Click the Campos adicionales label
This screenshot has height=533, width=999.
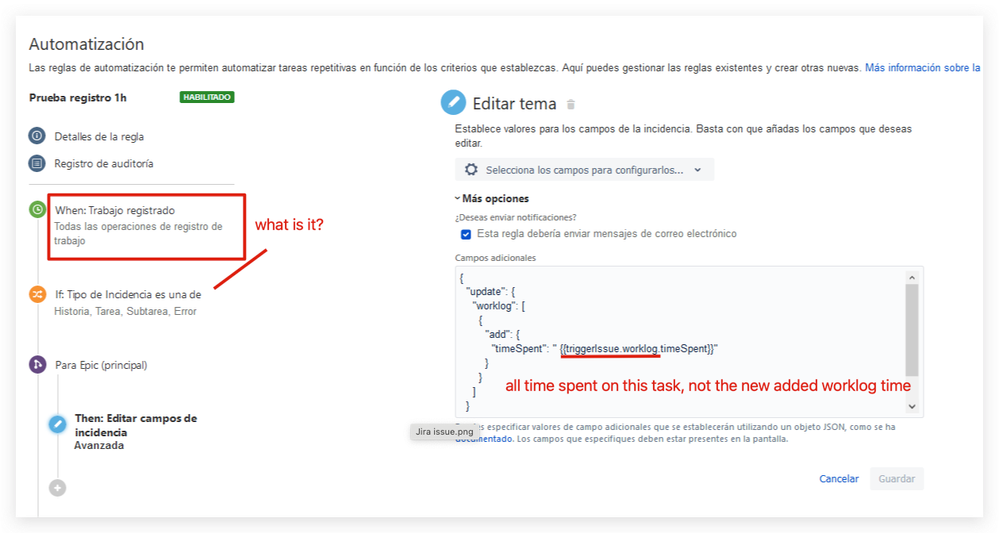pyautogui.click(x=495, y=258)
